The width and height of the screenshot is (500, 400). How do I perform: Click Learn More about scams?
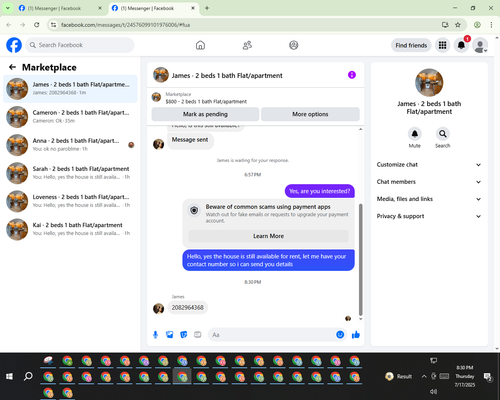268,236
